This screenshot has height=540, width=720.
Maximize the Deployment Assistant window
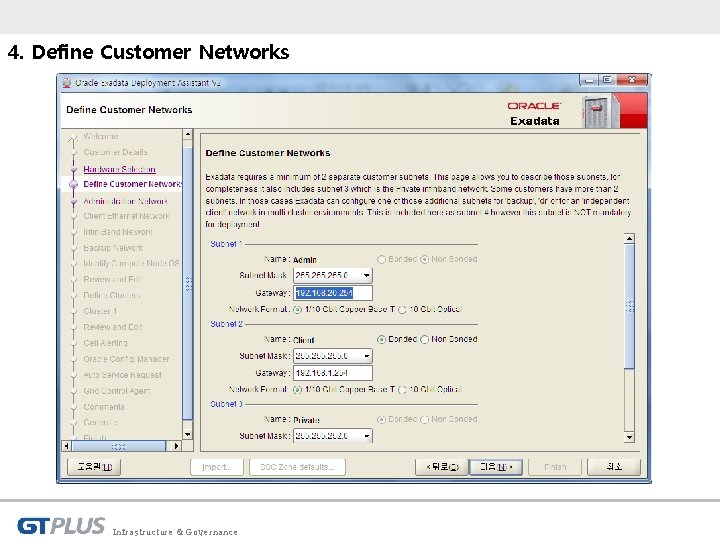pos(607,80)
